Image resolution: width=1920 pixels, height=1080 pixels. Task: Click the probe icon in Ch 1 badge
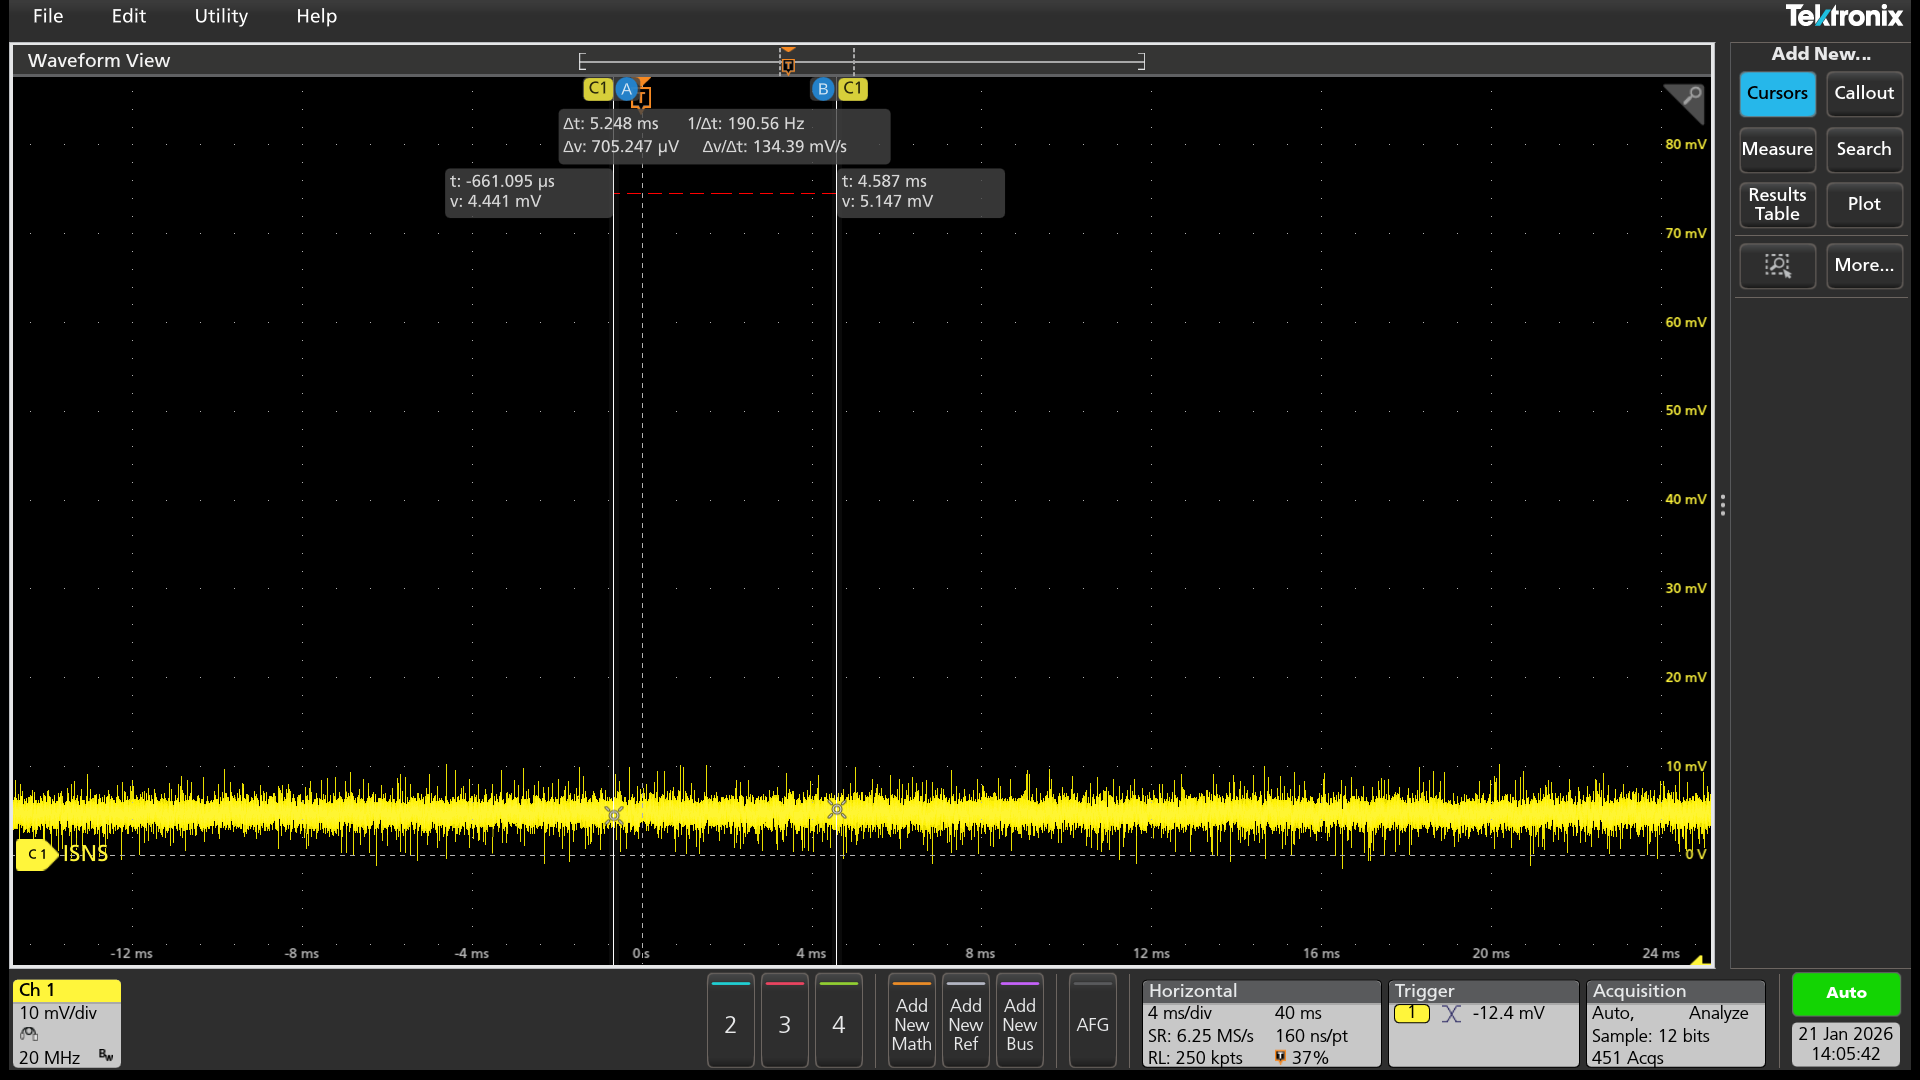point(28,1034)
